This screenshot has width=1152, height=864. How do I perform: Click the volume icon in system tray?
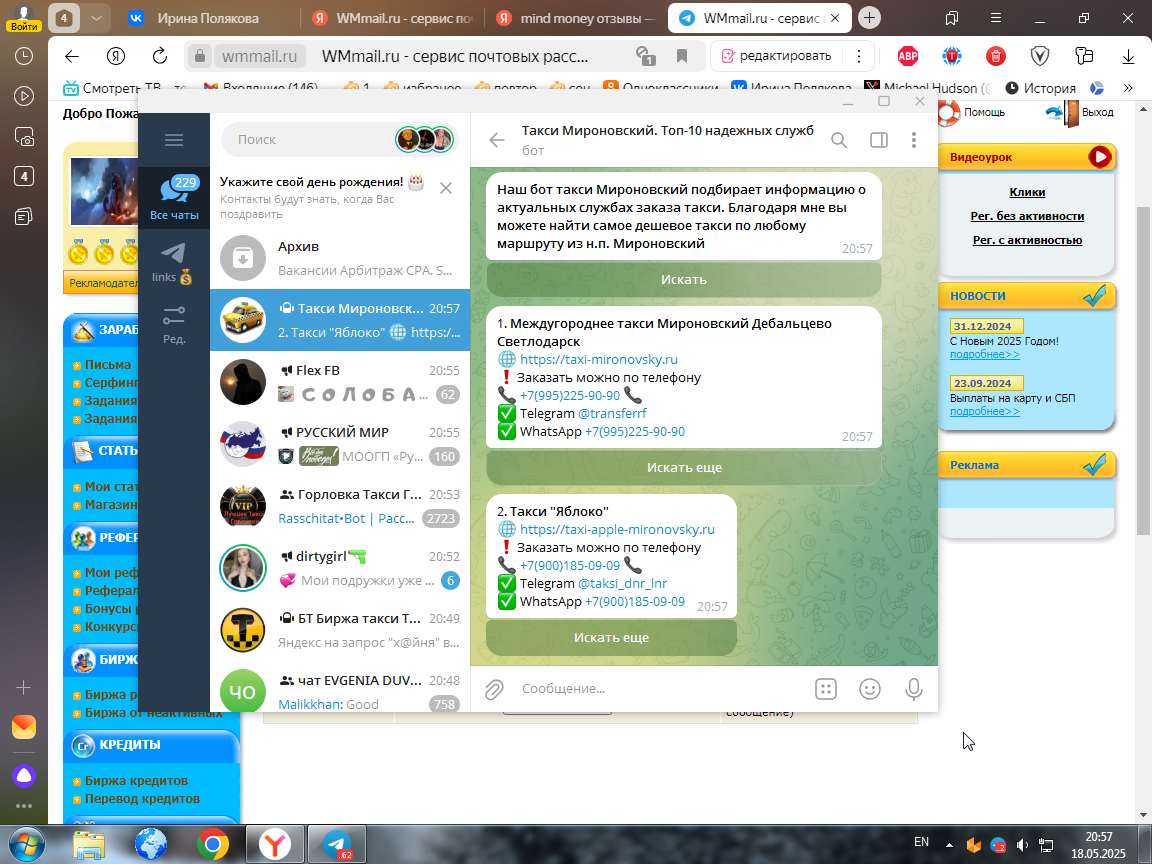click(x=1021, y=846)
